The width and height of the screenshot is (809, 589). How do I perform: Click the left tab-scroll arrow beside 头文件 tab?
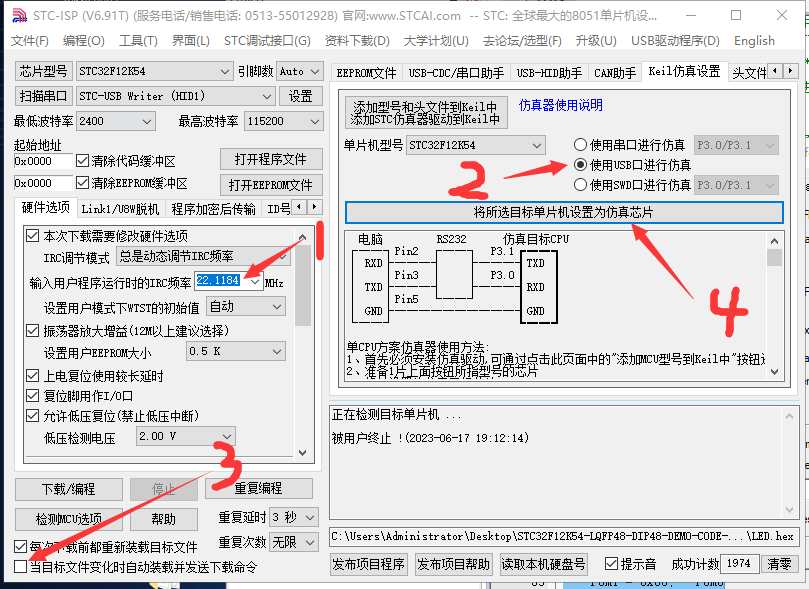pyautogui.click(x=775, y=71)
